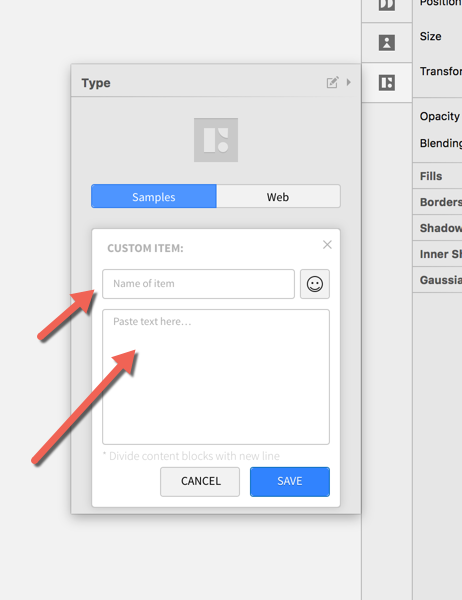
Task: Select the Type plugin icon in sidebar
Action: (387, 82)
